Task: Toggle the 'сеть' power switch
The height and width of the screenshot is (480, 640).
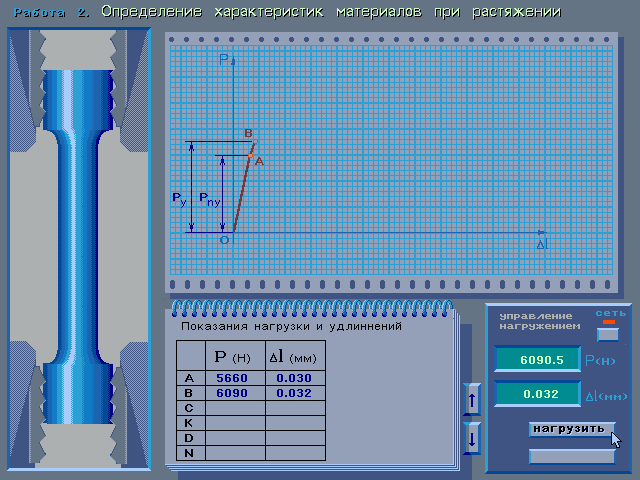Action: pyautogui.click(x=608, y=334)
